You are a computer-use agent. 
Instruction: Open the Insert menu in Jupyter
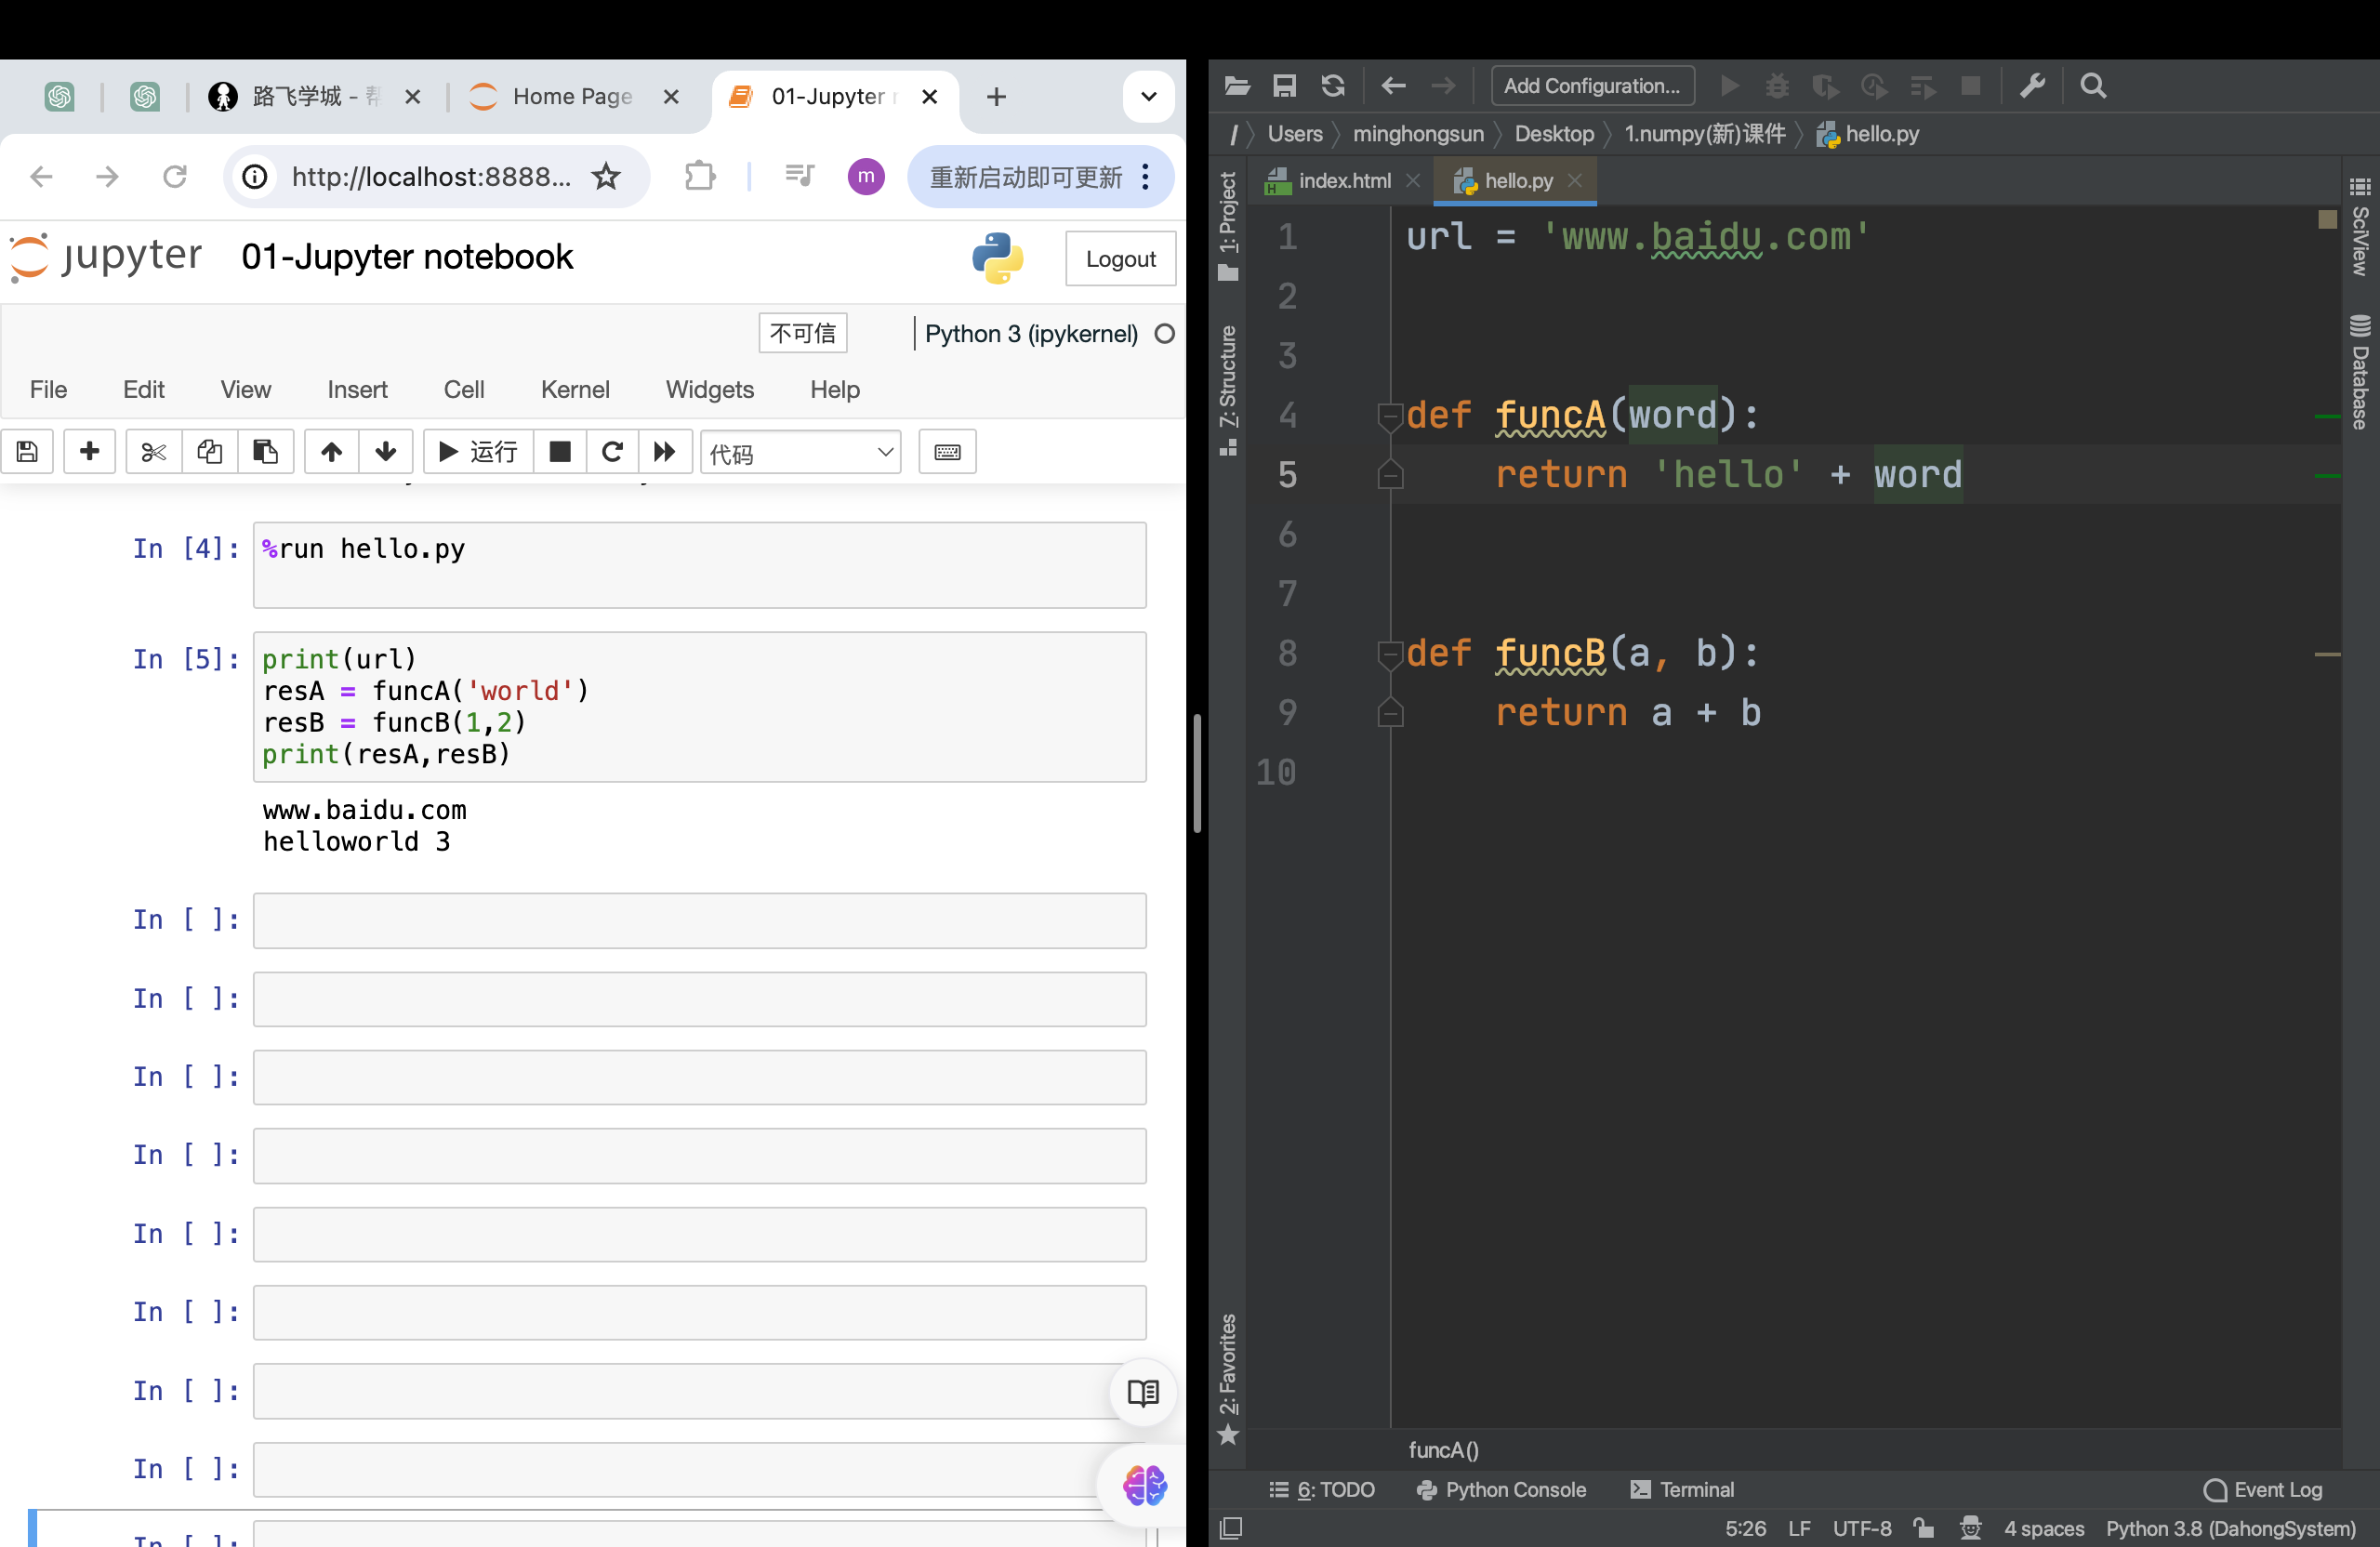357,389
